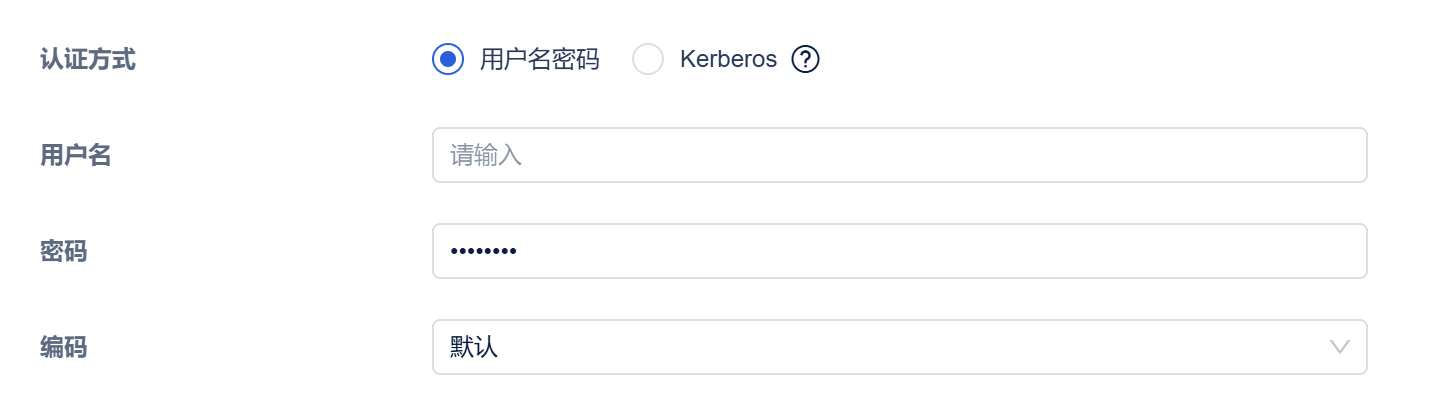
Task: Select the 用户名密码 radio button
Action: coord(448,59)
